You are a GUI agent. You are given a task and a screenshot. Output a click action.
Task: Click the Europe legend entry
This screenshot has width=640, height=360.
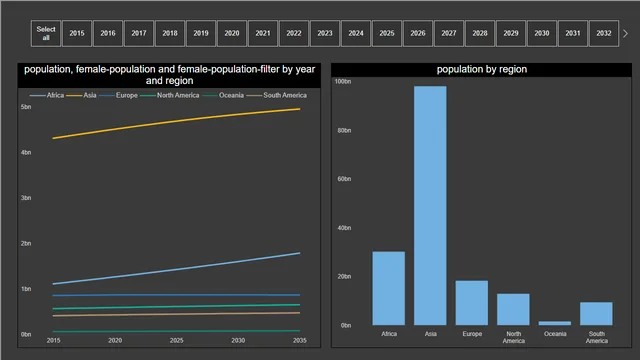(x=118, y=95)
